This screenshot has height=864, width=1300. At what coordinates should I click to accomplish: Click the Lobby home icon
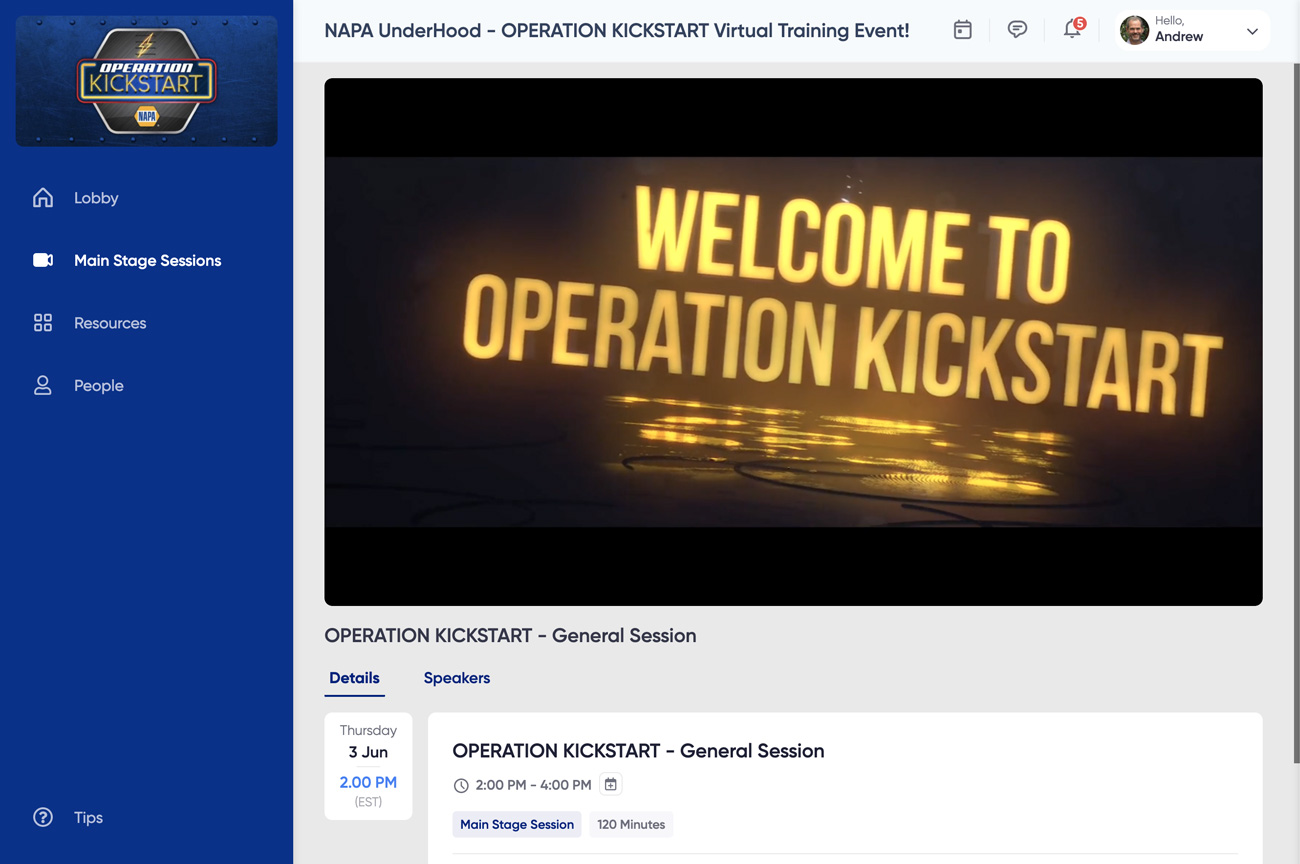(x=43, y=198)
